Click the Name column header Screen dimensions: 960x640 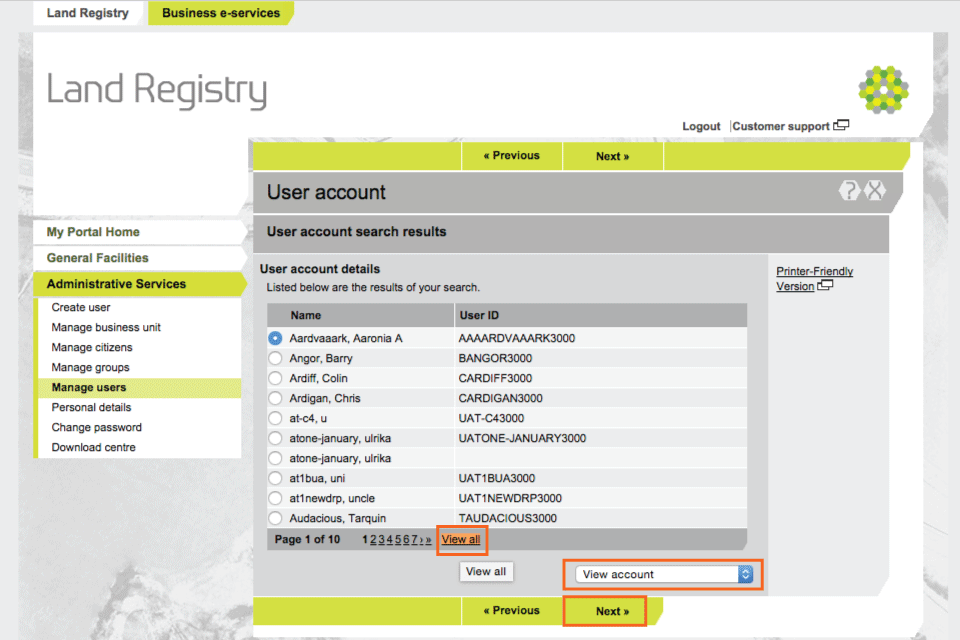[x=306, y=315]
